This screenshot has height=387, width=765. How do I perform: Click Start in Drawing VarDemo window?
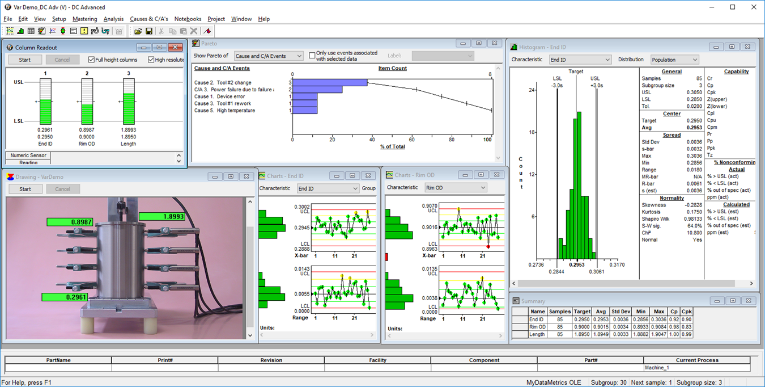click(x=25, y=189)
